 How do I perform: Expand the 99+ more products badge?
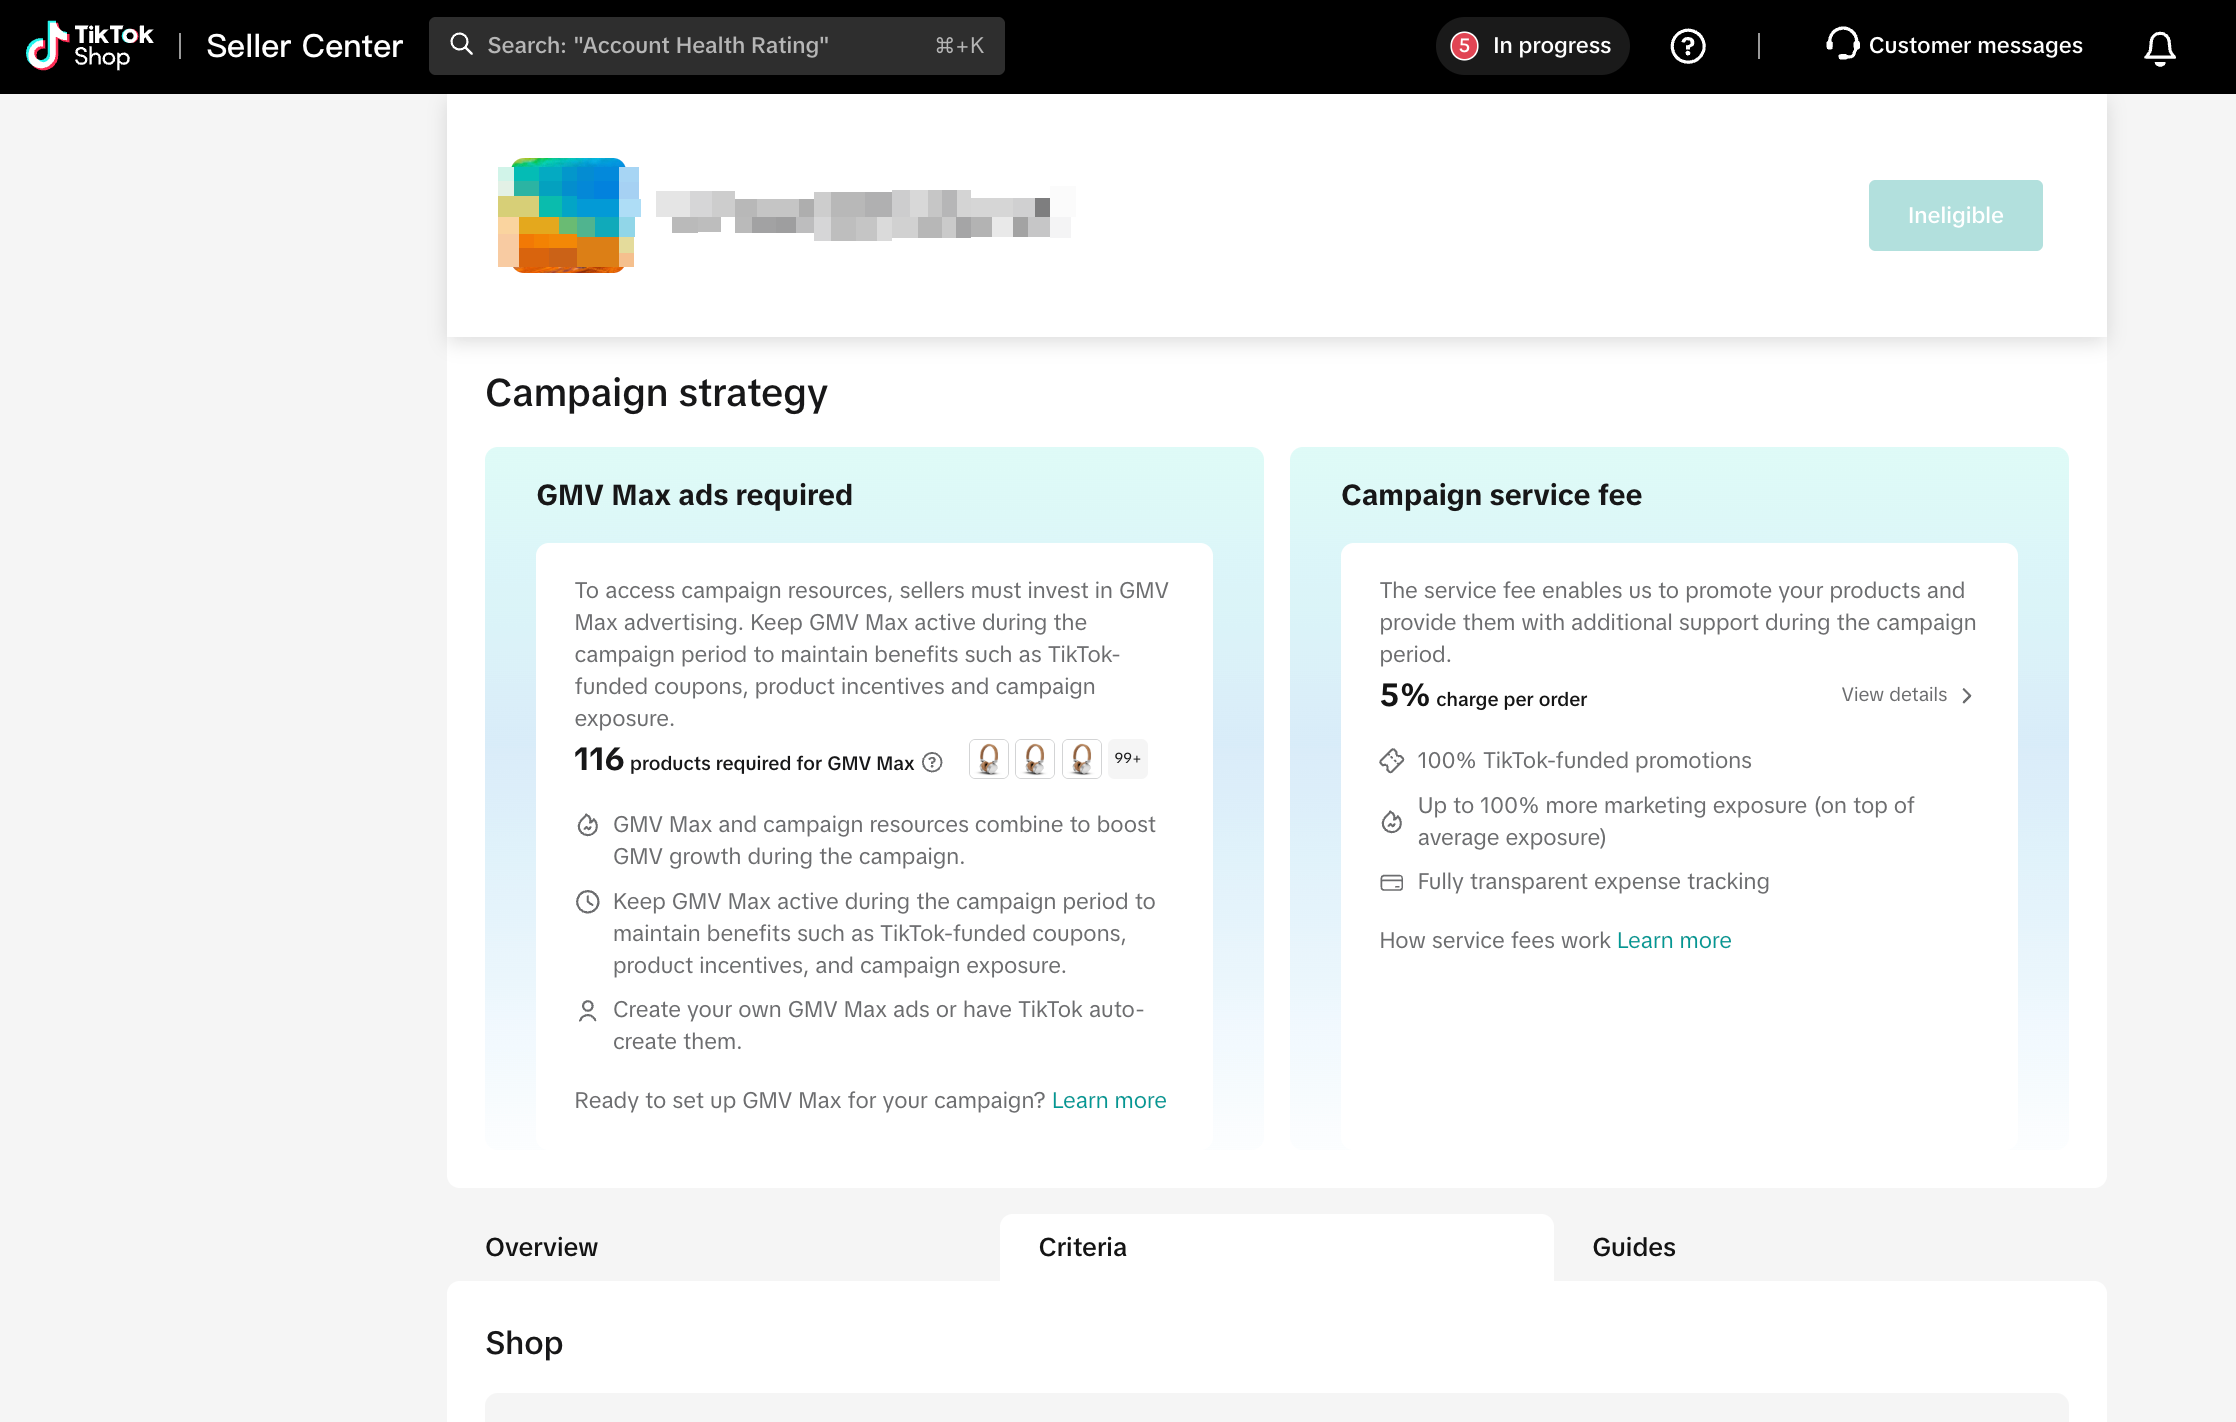1127,759
